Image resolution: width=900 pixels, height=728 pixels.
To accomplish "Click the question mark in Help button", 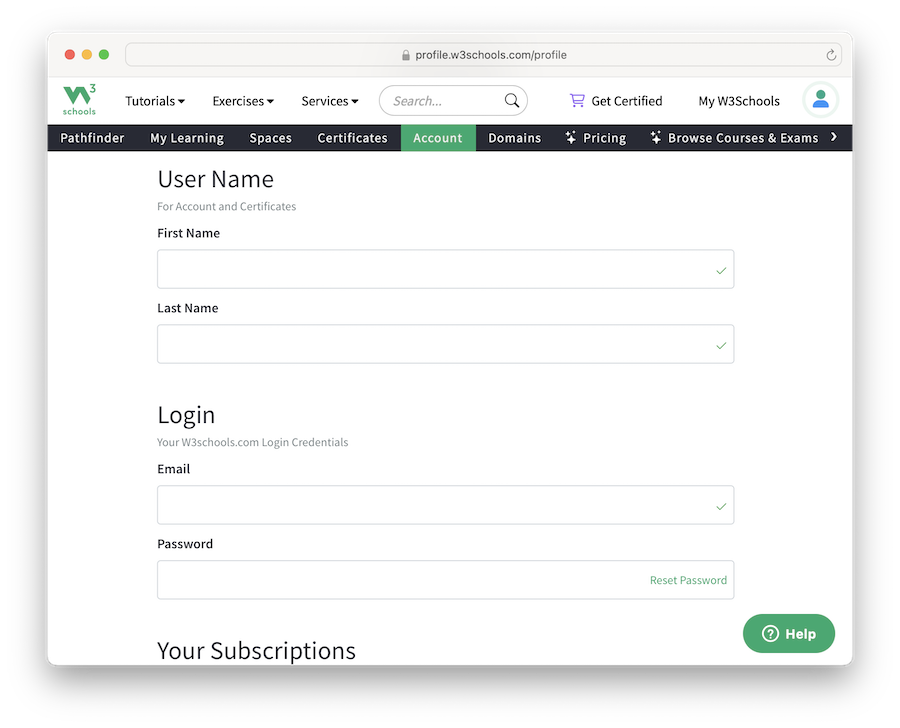I will pos(770,633).
